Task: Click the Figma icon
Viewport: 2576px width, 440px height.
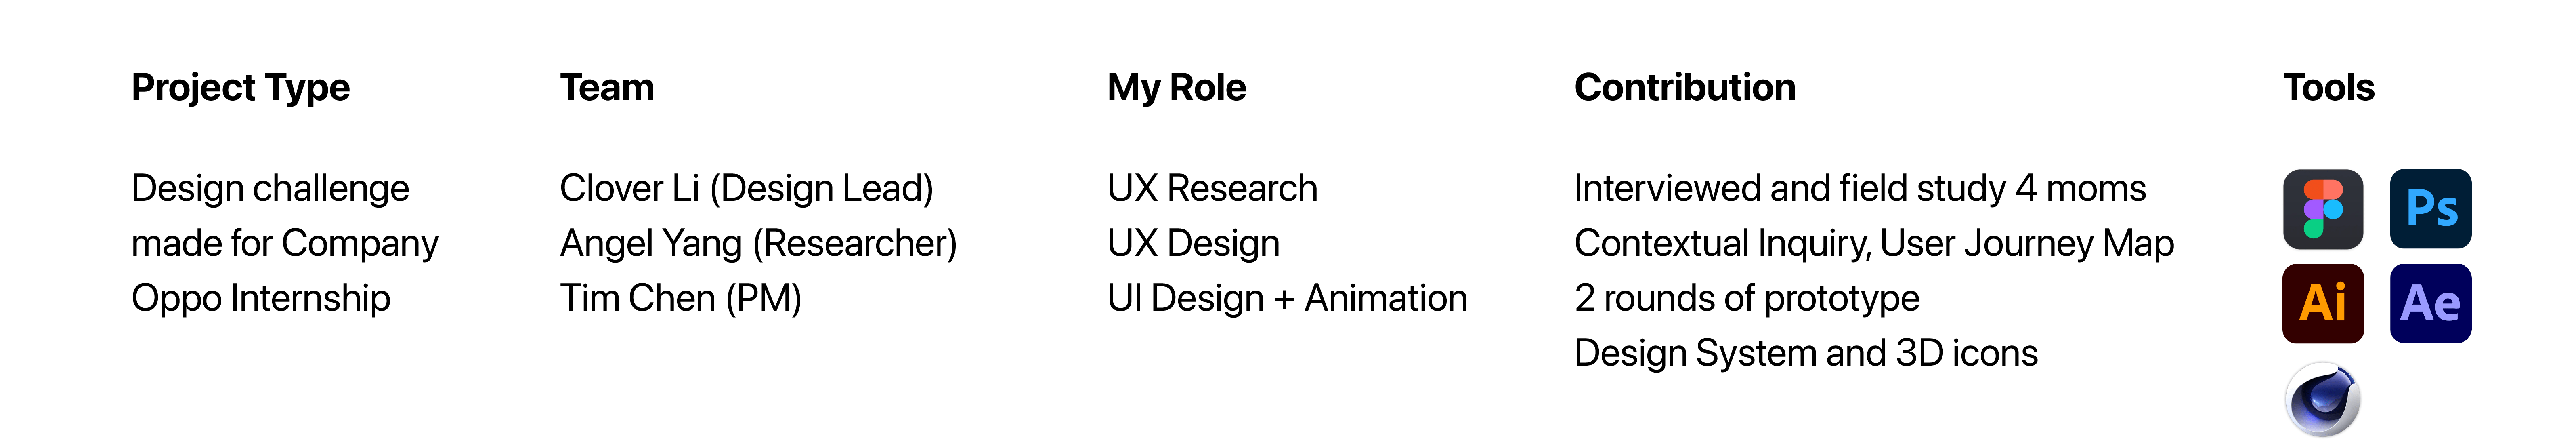Action: pos(2323,209)
